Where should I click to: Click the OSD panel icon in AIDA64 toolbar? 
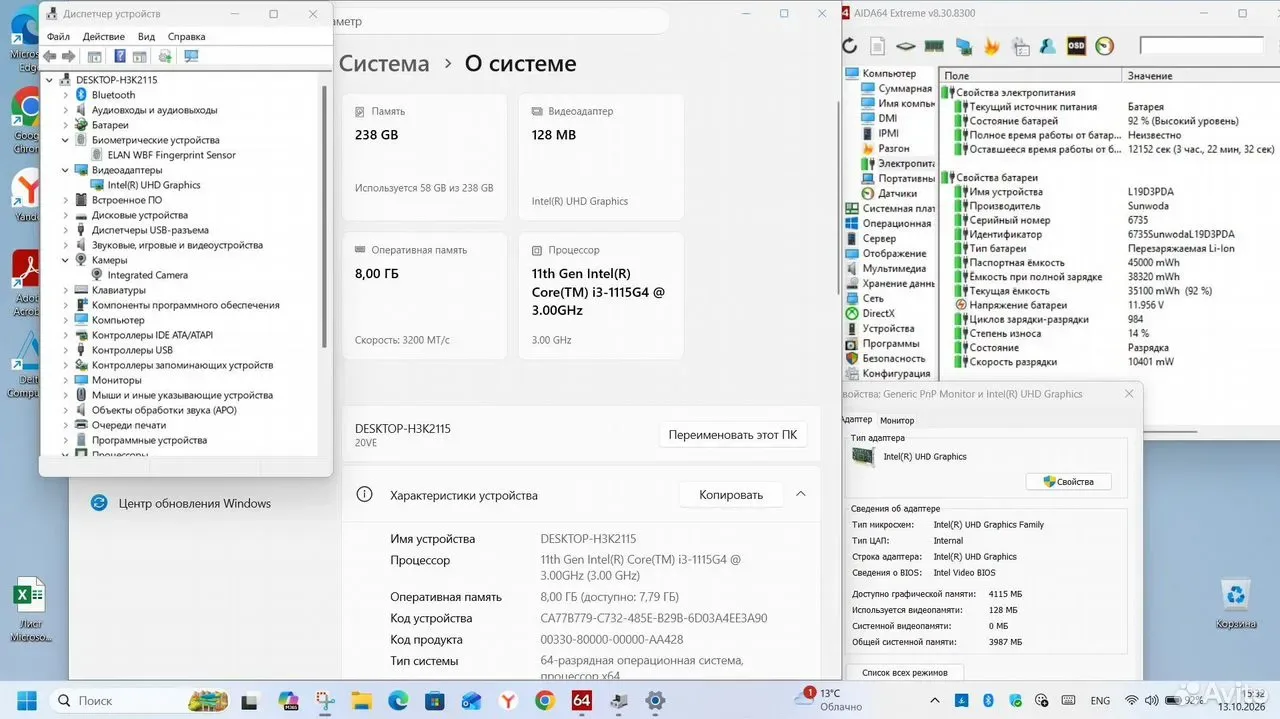coord(1076,46)
